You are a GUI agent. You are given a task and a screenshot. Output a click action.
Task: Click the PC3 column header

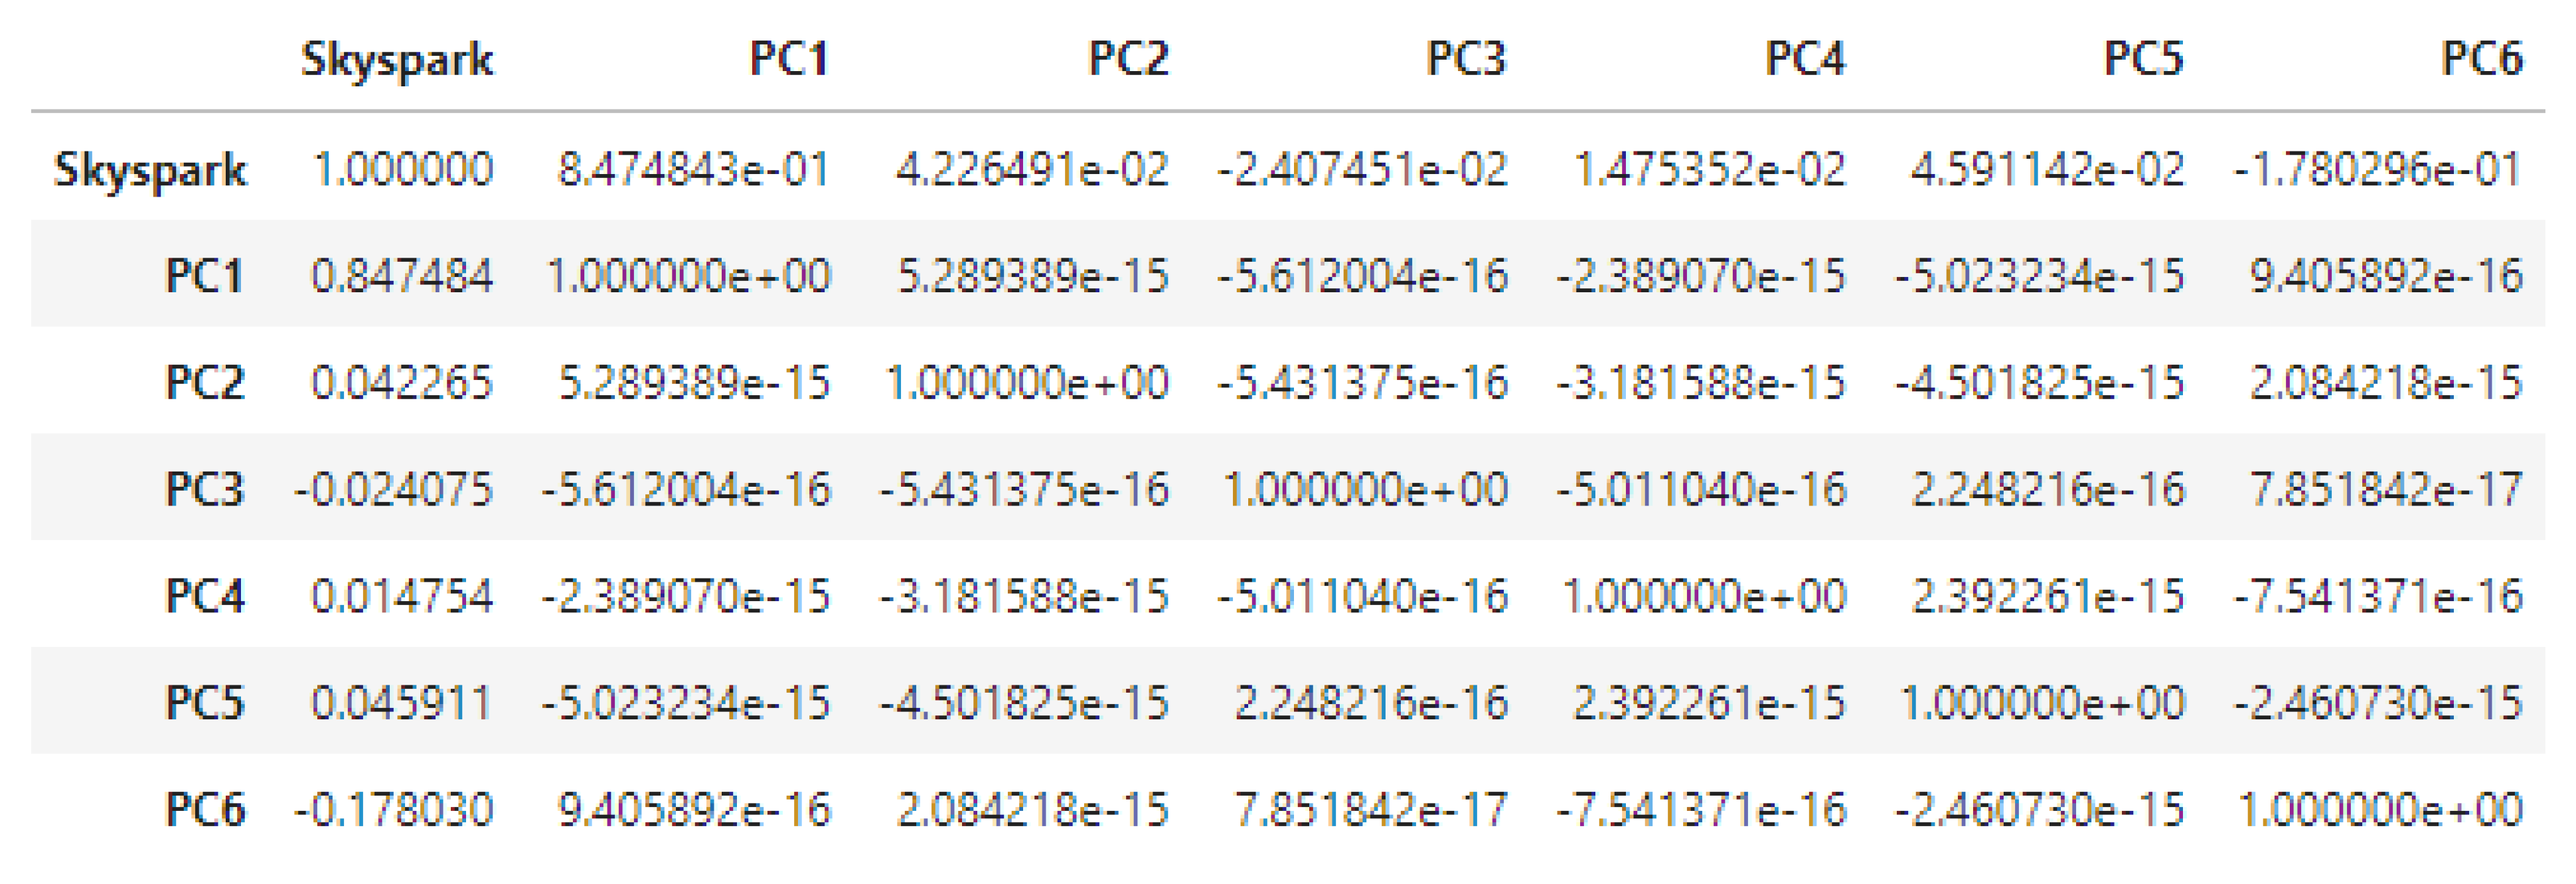coord(1466,60)
